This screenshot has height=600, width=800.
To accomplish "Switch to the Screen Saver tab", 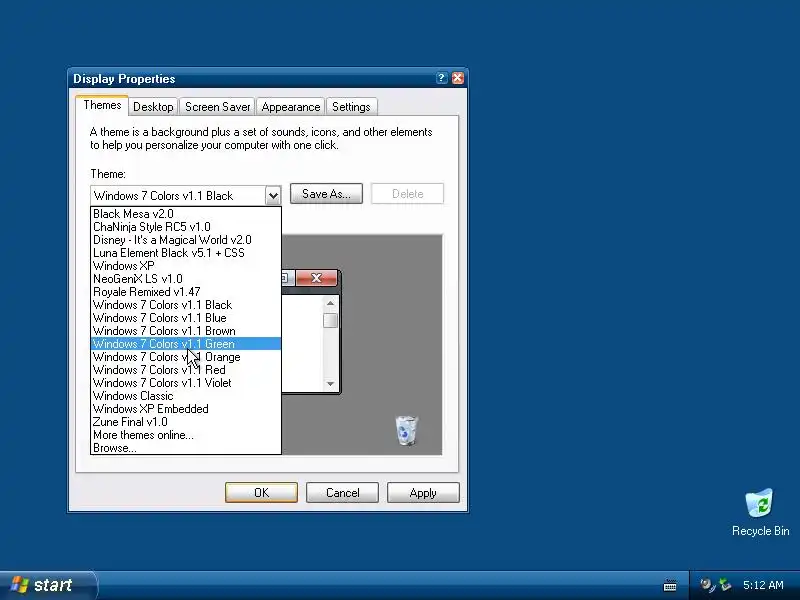I will click(217, 107).
